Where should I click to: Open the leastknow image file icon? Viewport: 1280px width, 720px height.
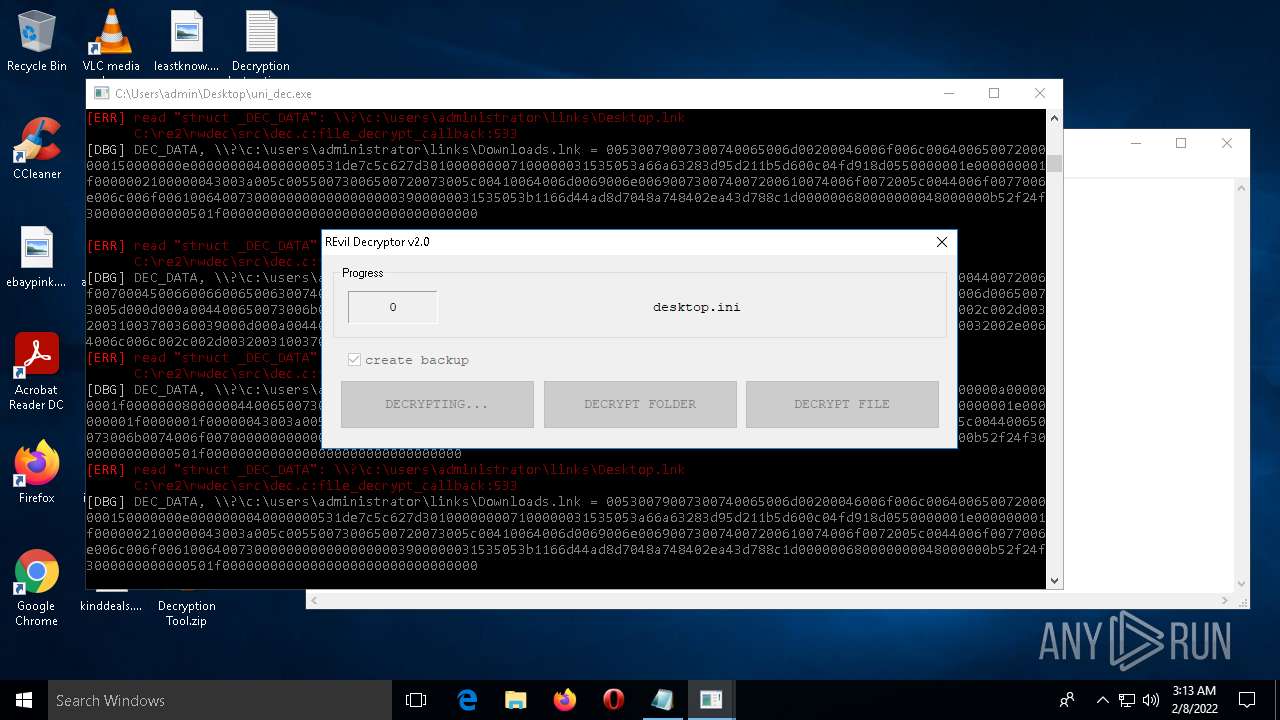(186, 40)
